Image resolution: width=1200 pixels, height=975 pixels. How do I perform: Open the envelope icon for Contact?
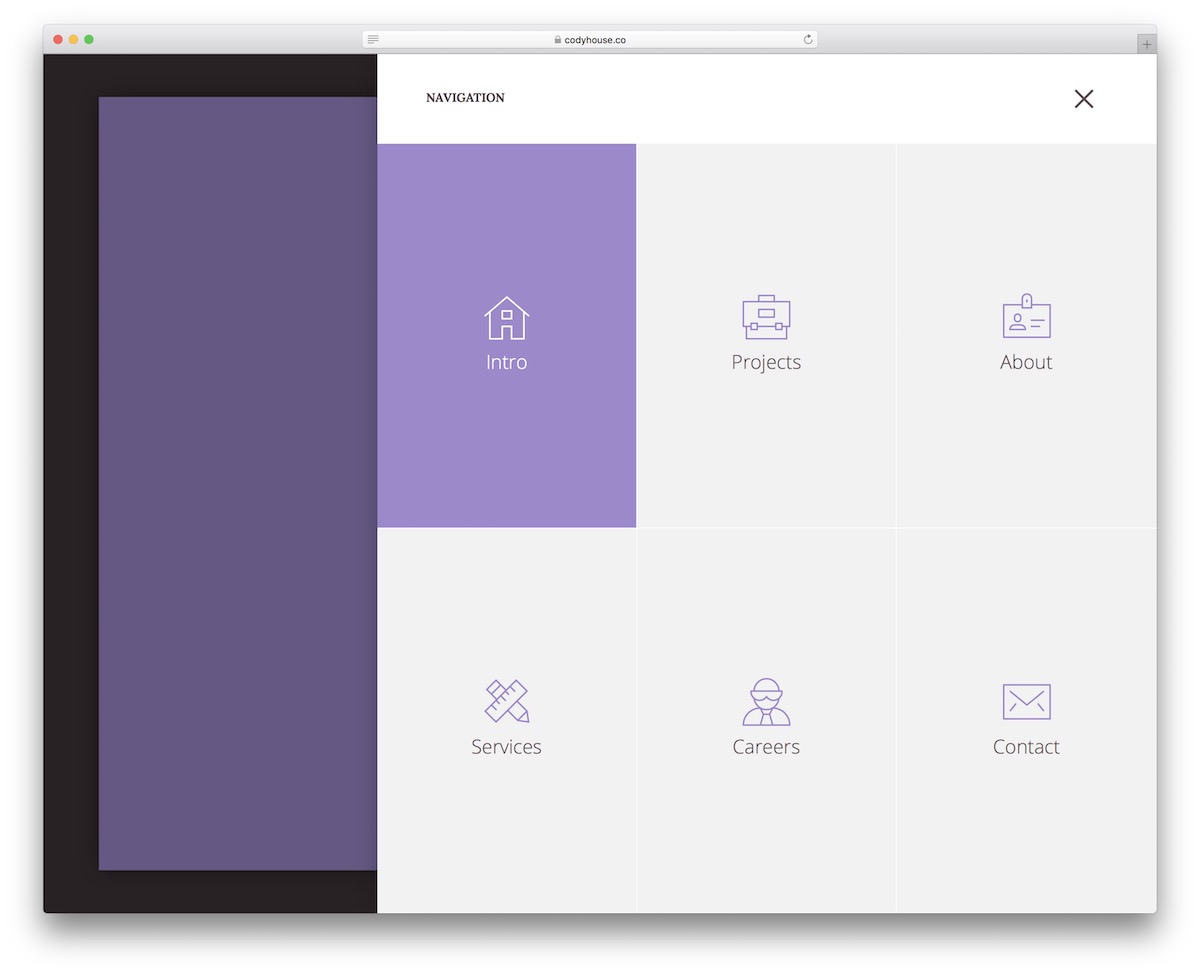tap(1026, 700)
